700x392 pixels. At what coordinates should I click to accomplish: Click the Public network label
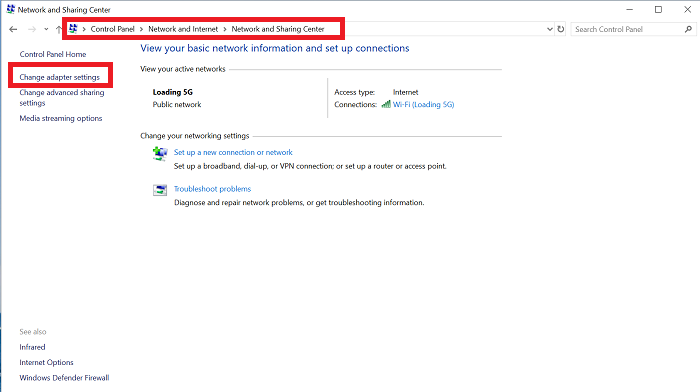177,104
